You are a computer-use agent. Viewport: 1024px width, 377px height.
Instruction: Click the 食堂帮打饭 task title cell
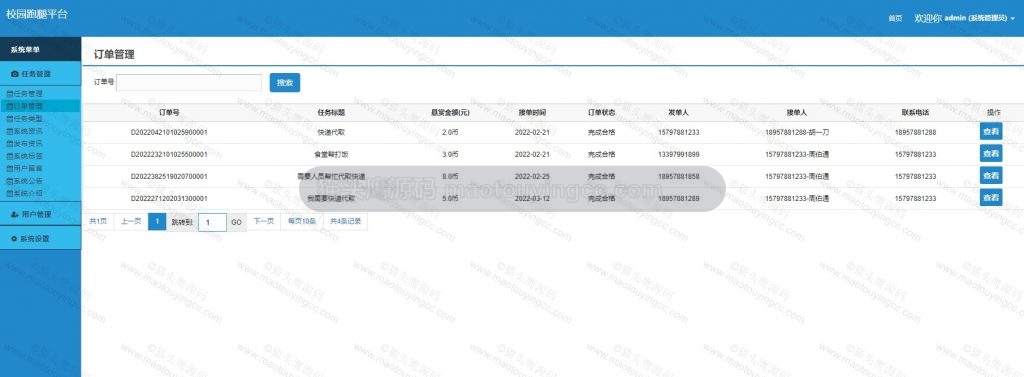tap(331, 154)
